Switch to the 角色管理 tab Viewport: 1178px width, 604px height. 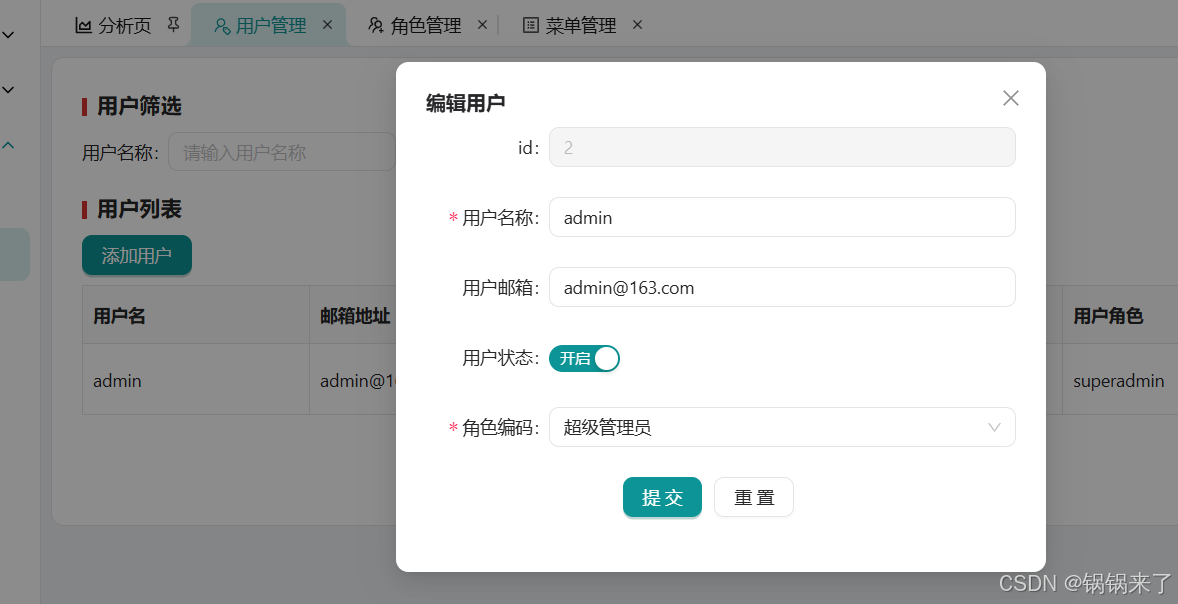pos(419,24)
